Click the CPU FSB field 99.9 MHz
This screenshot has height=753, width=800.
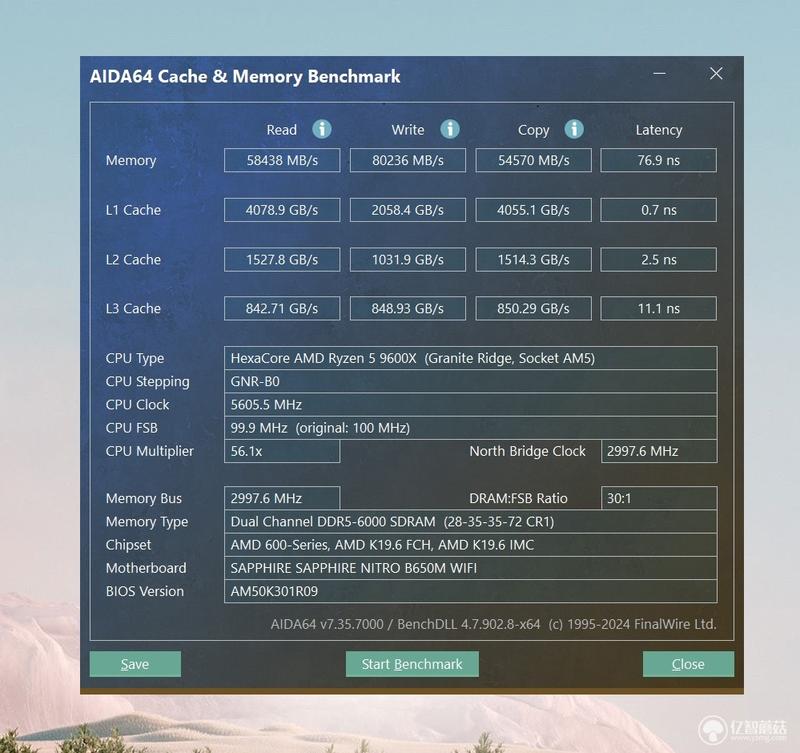tap(470, 428)
